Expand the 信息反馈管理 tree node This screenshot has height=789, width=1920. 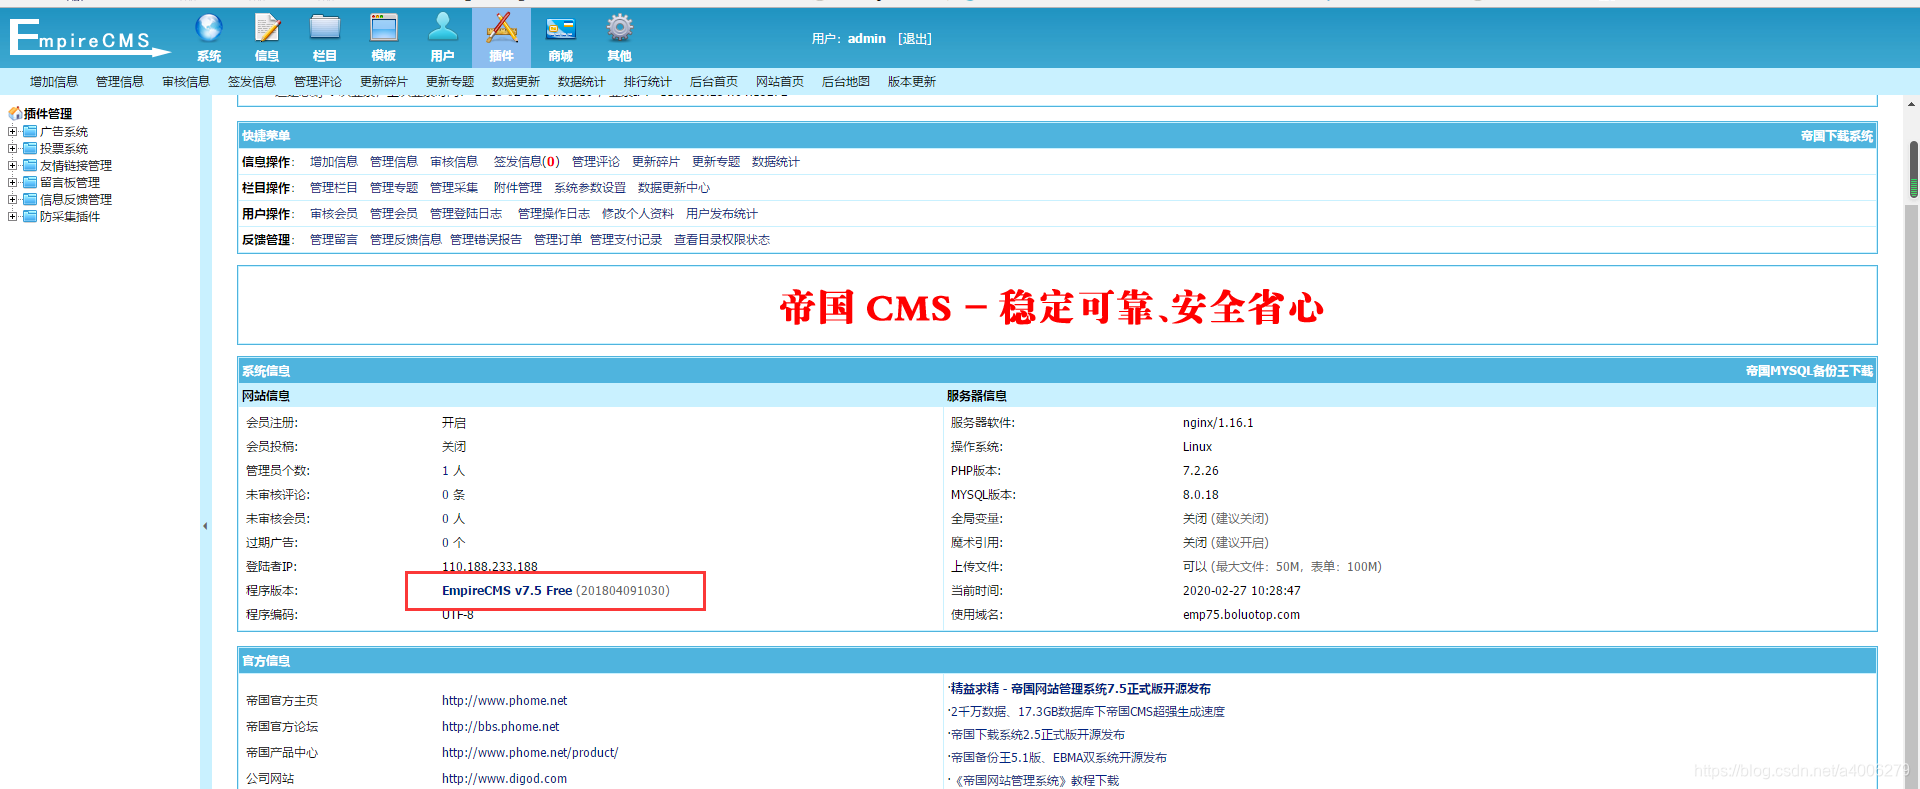click(x=13, y=199)
